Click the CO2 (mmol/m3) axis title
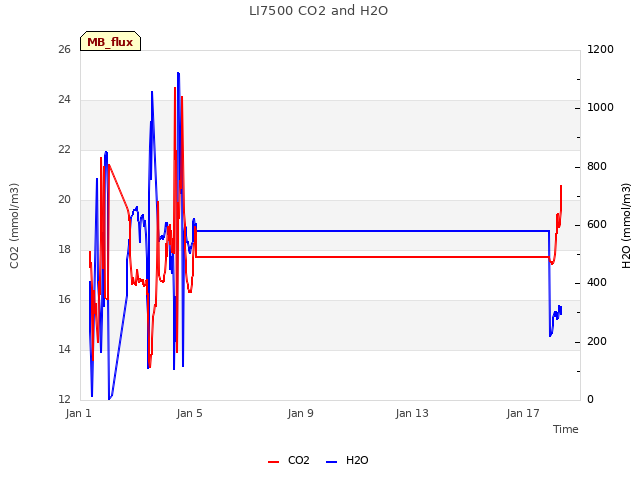640x480 pixels. coord(14,226)
